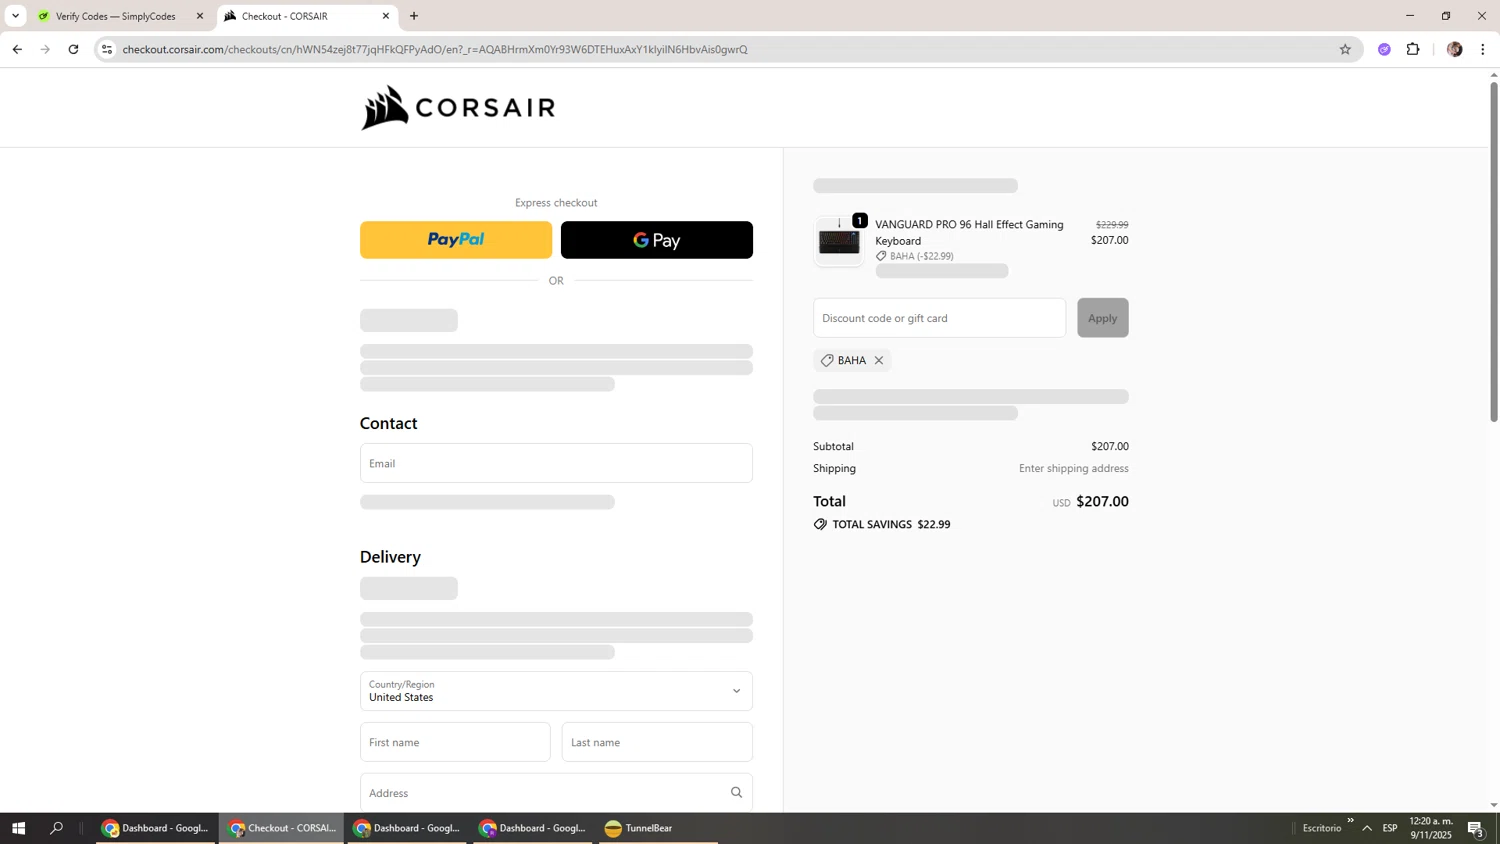The width and height of the screenshot is (1500, 844).
Task: Click the Last name field
Action: coord(657,742)
